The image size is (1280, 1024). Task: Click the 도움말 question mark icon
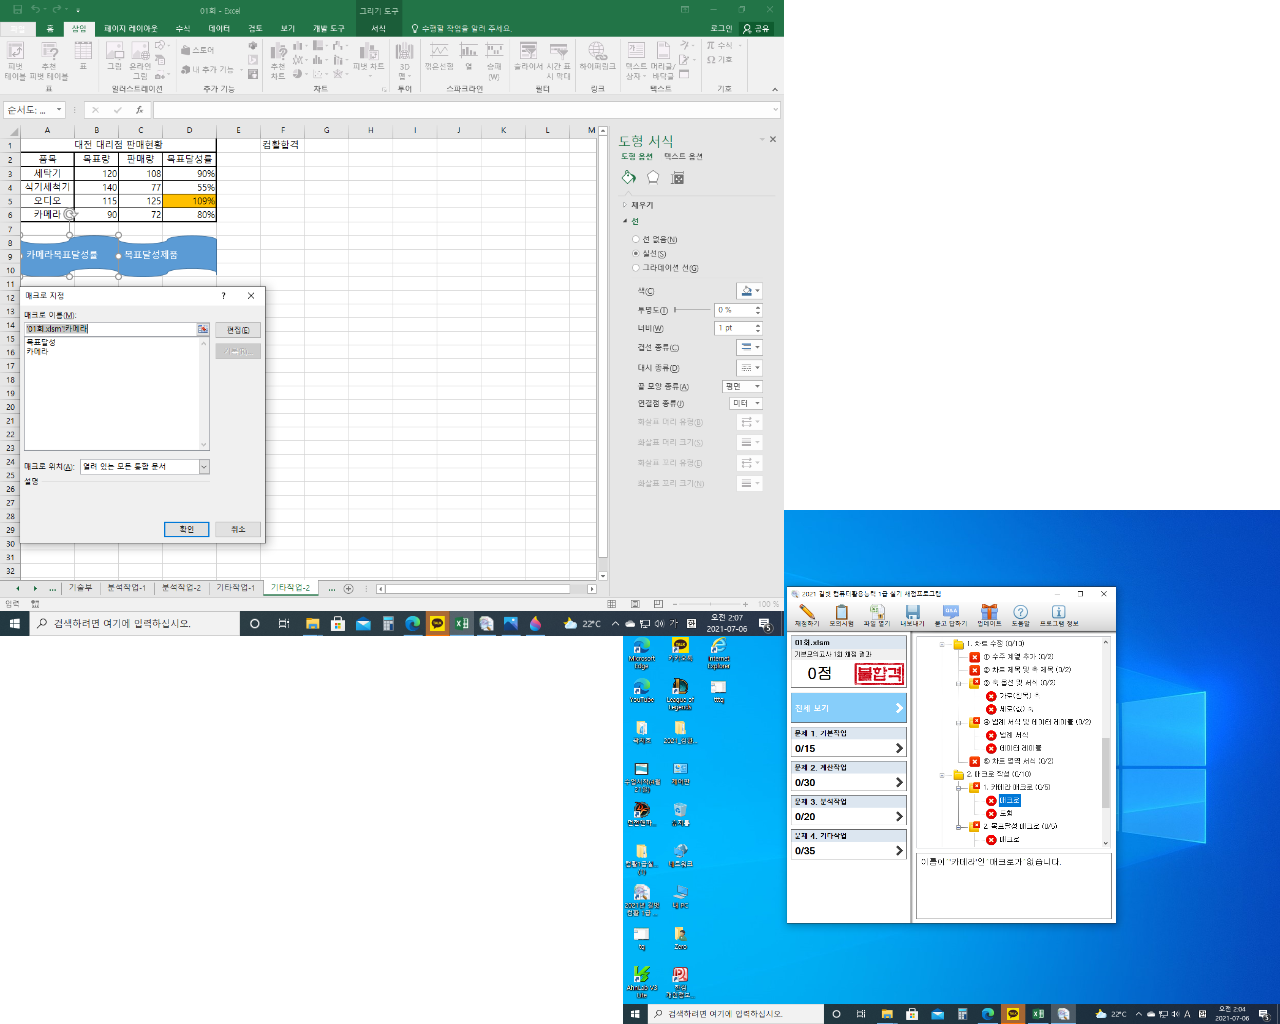coord(1020,615)
